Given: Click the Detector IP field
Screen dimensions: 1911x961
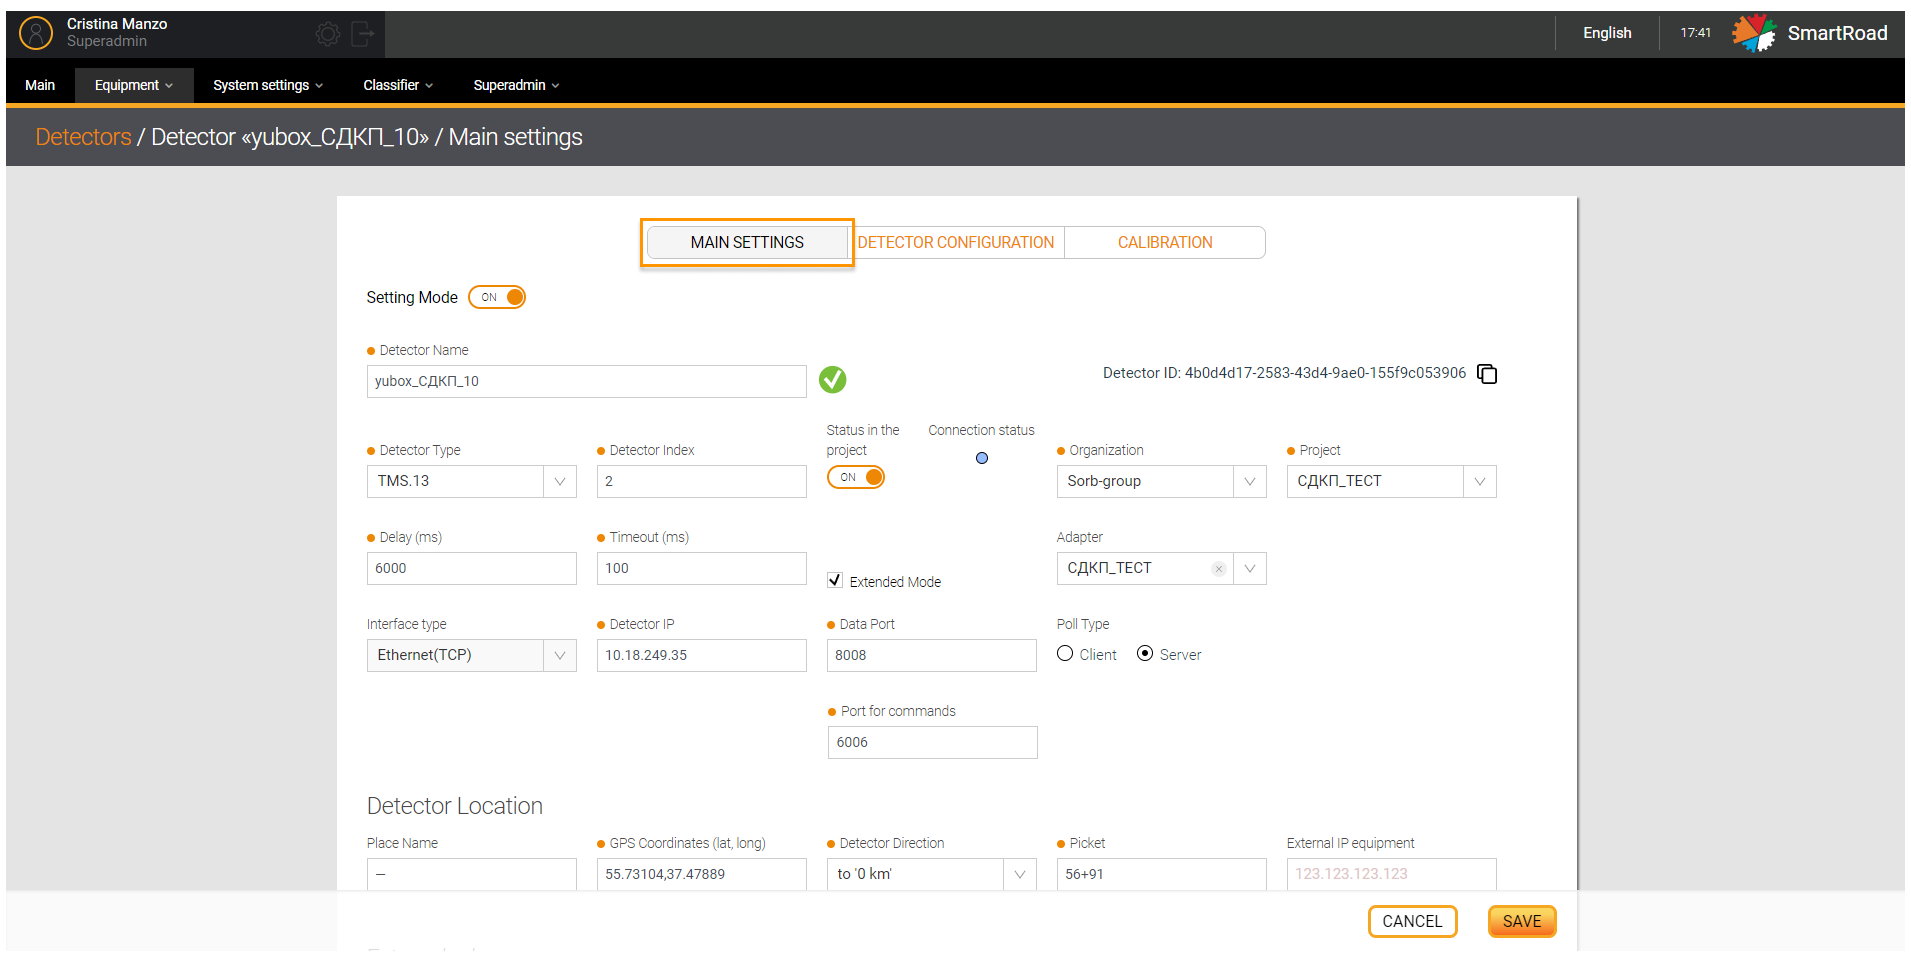Looking at the screenshot, I should point(702,655).
